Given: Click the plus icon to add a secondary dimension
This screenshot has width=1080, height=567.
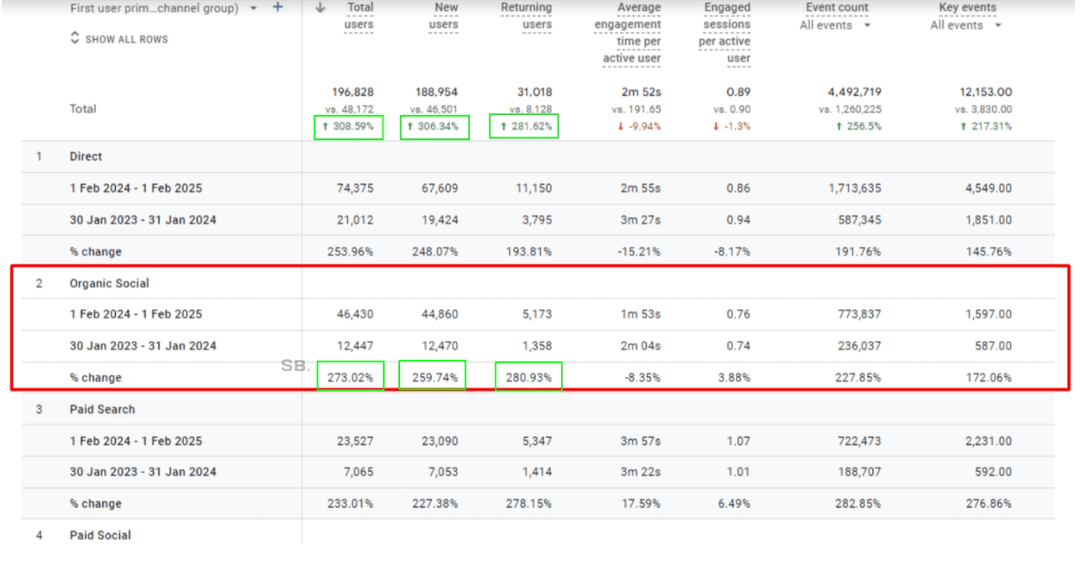Looking at the screenshot, I should [278, 8].
